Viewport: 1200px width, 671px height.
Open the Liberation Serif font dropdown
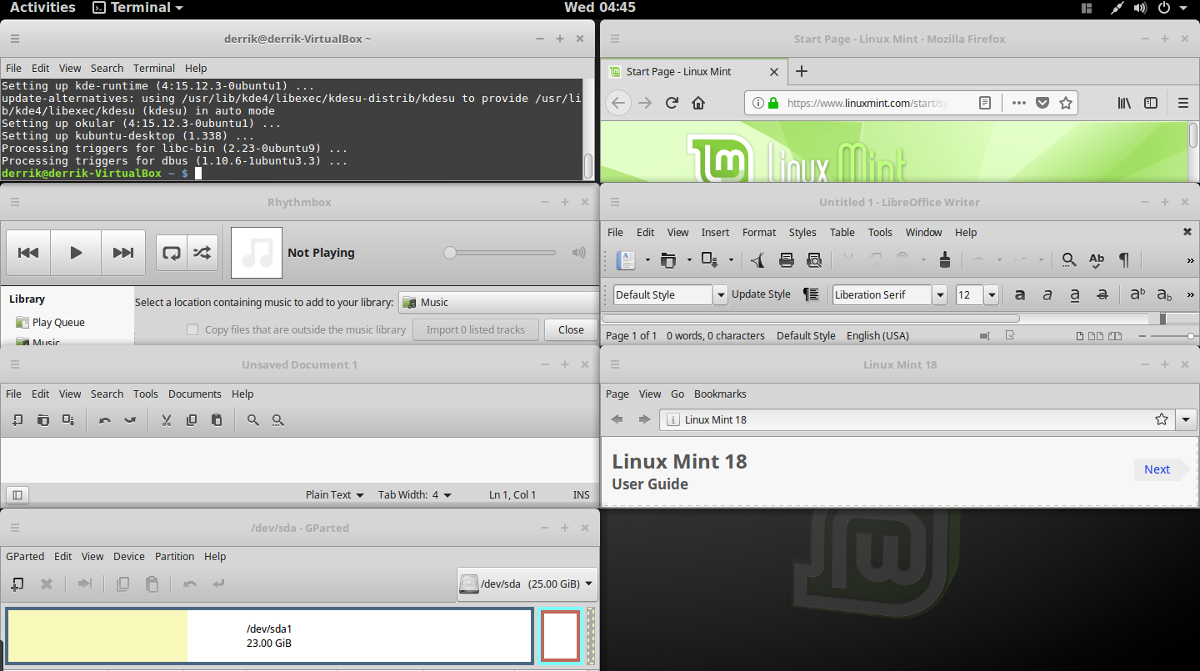pyautogui.click(x=938, y=294)
